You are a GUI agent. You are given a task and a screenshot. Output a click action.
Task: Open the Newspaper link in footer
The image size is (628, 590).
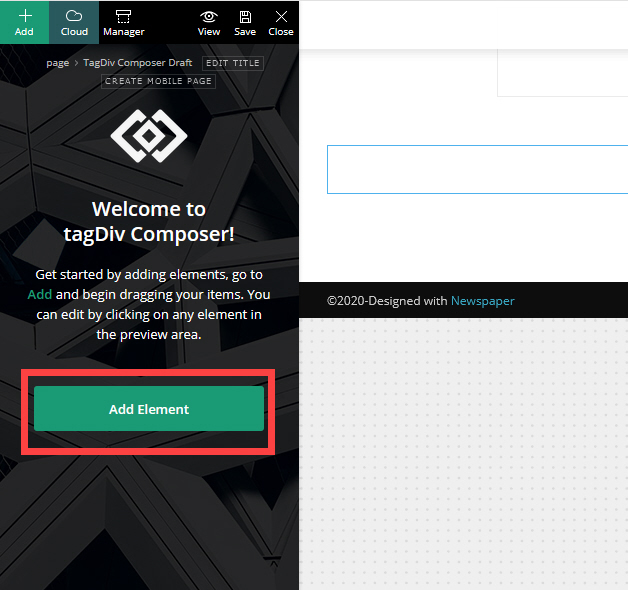pyautogui.click(x=483, y=301)
